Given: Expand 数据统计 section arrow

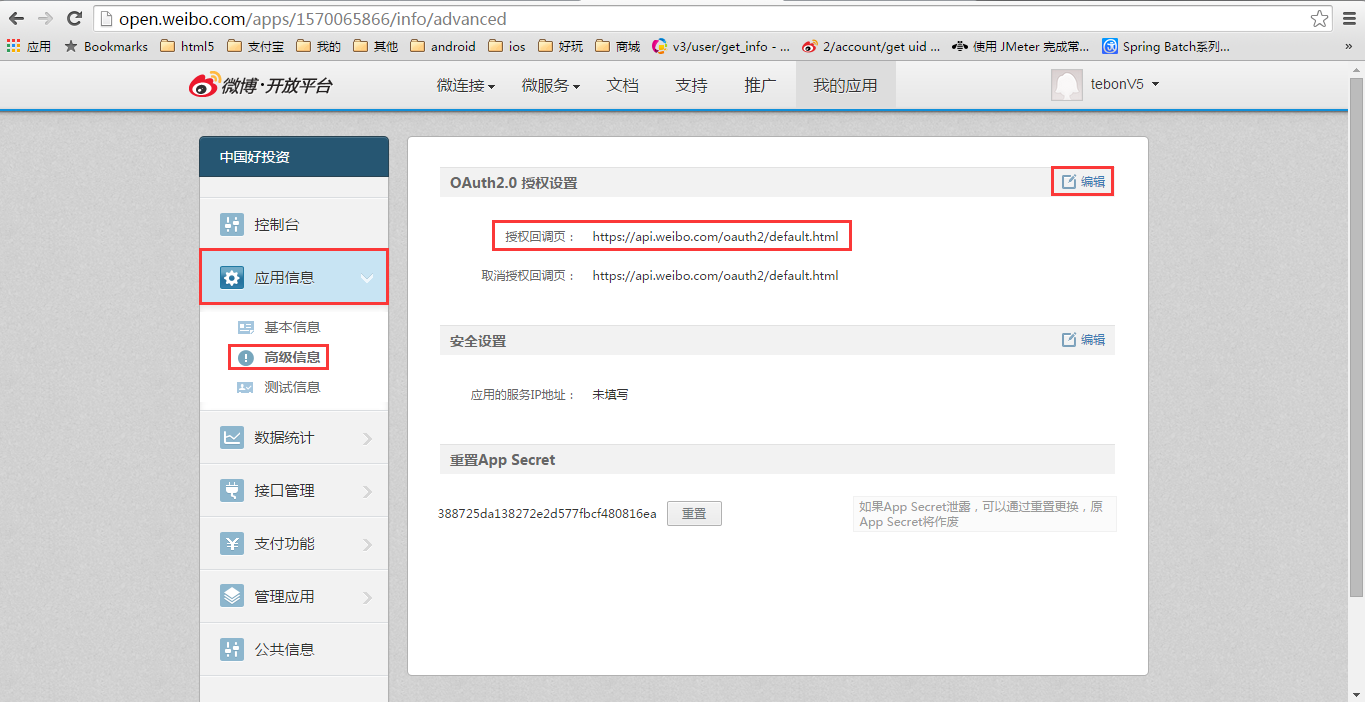Looking at the screenshot, I should [367, 438].
